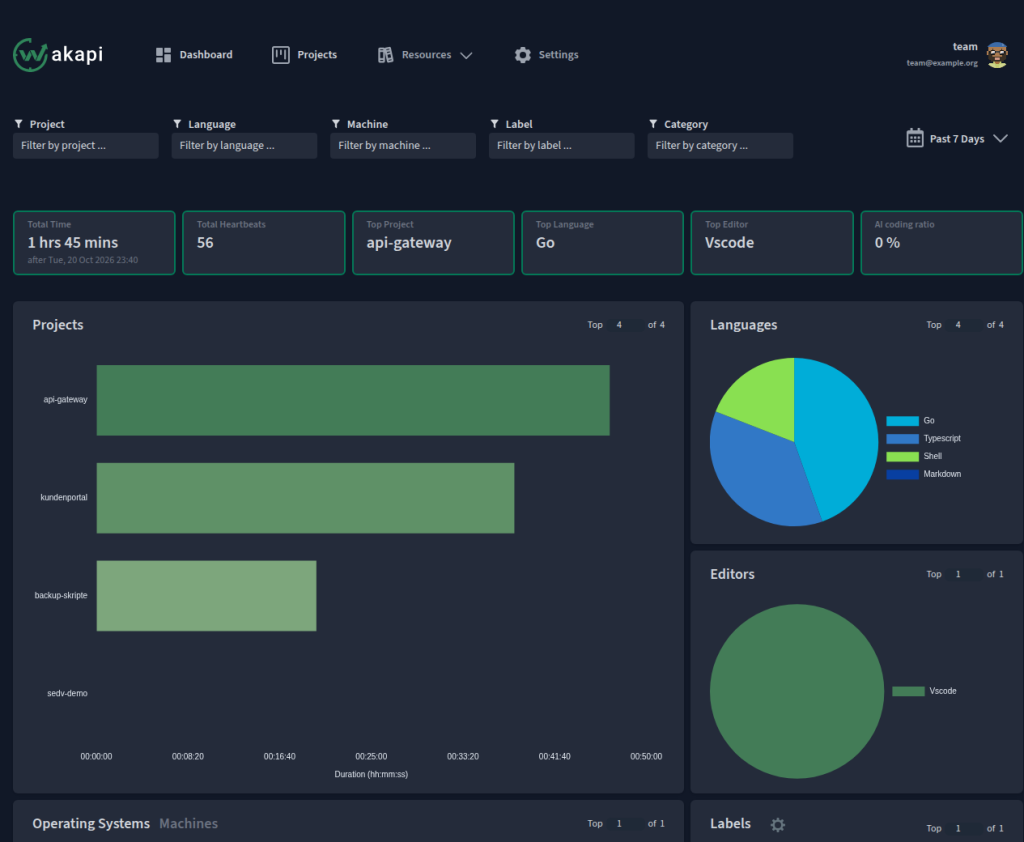1024x842 pixels.
Task: Click the Settings gear icon
Action: (522, 55)
